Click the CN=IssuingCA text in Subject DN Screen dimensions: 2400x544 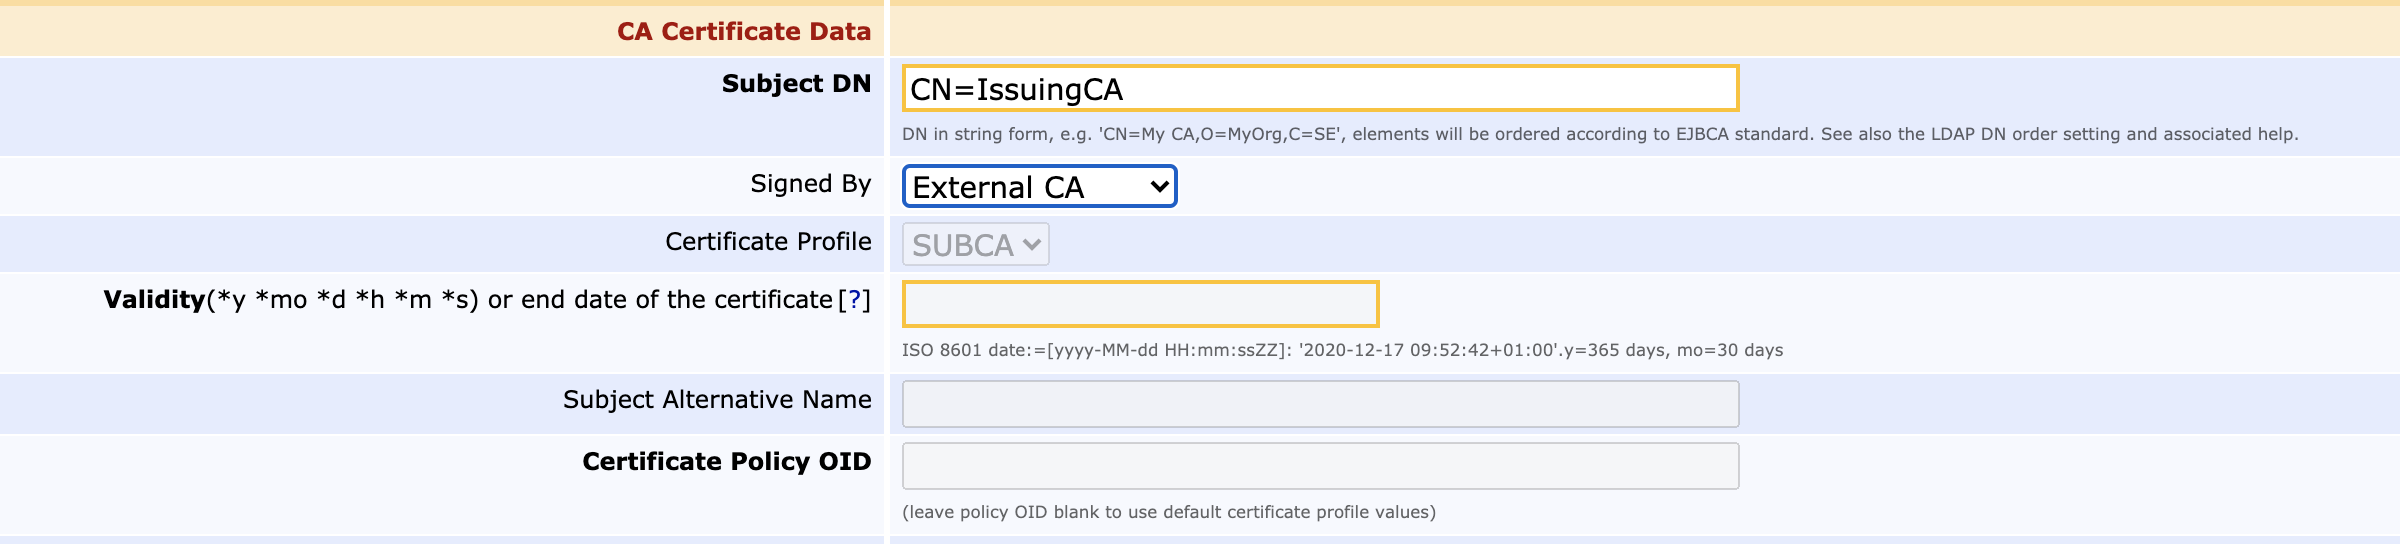tap(1016, 89)
